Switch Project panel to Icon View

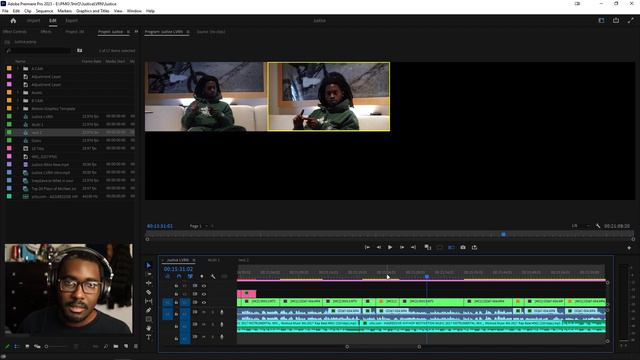coord(27,346)
